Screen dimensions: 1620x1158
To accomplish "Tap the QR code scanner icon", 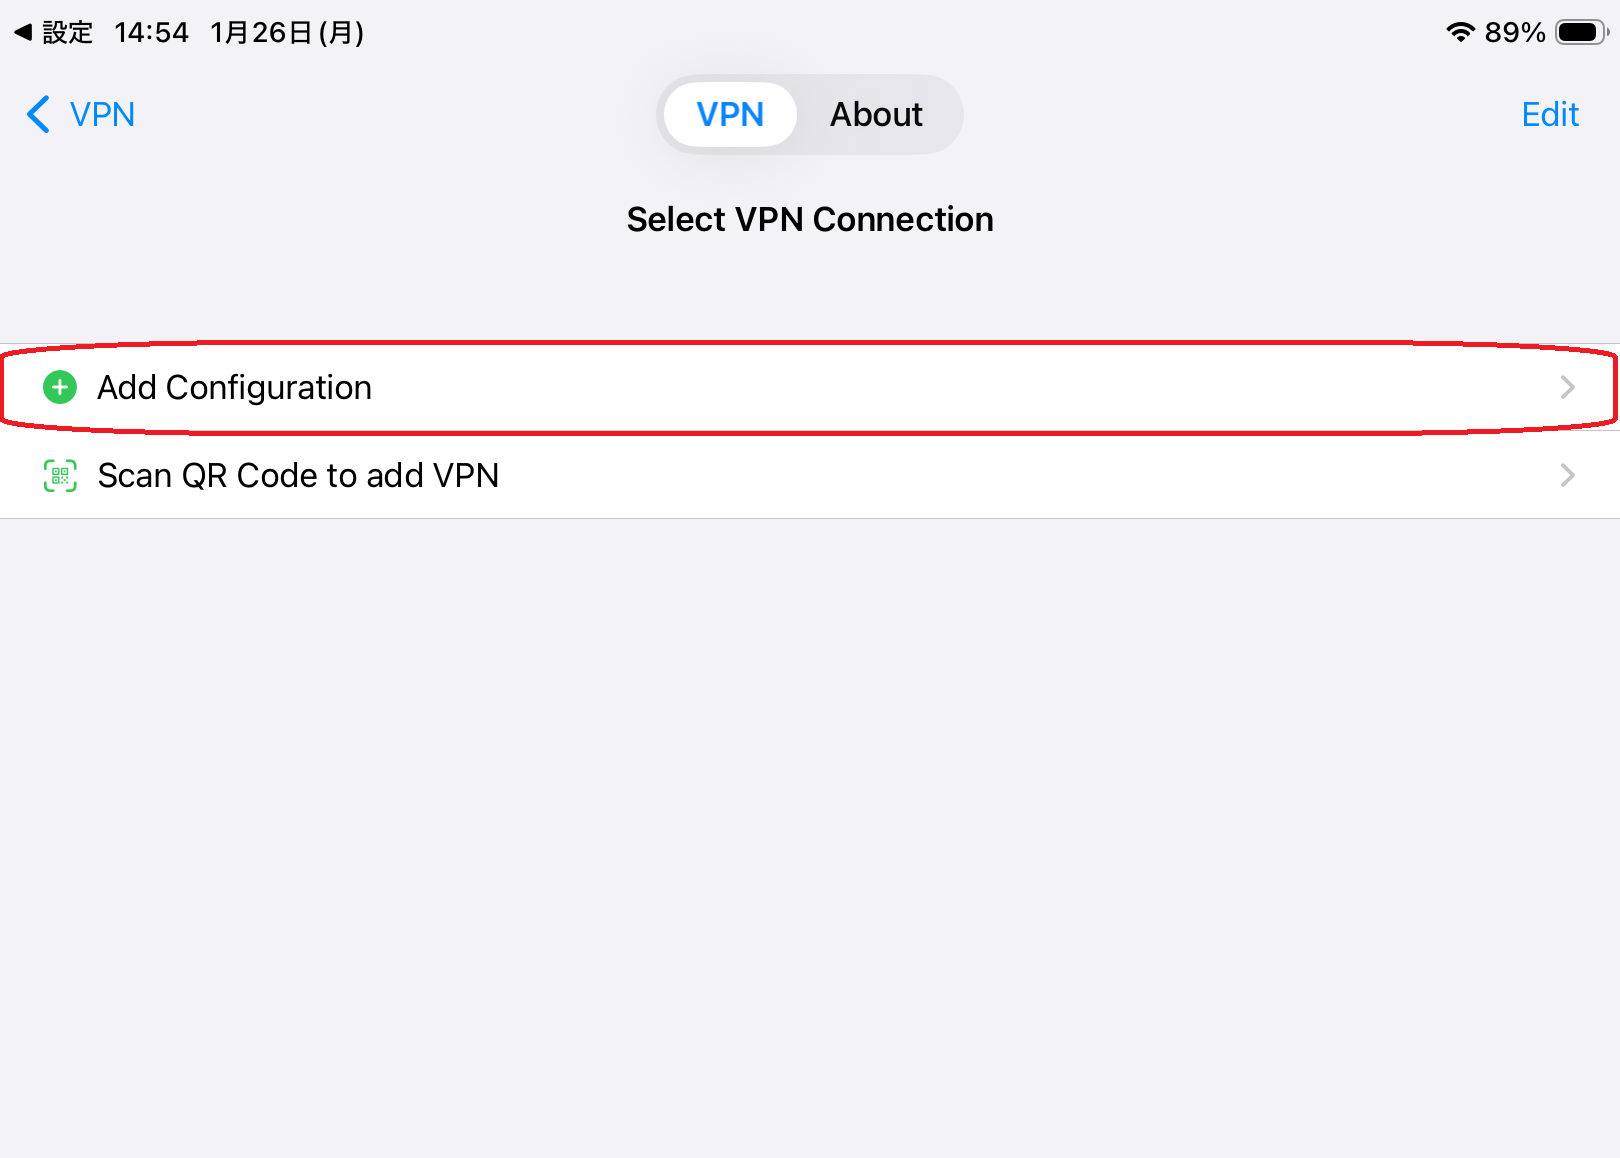I will [60, 475].
